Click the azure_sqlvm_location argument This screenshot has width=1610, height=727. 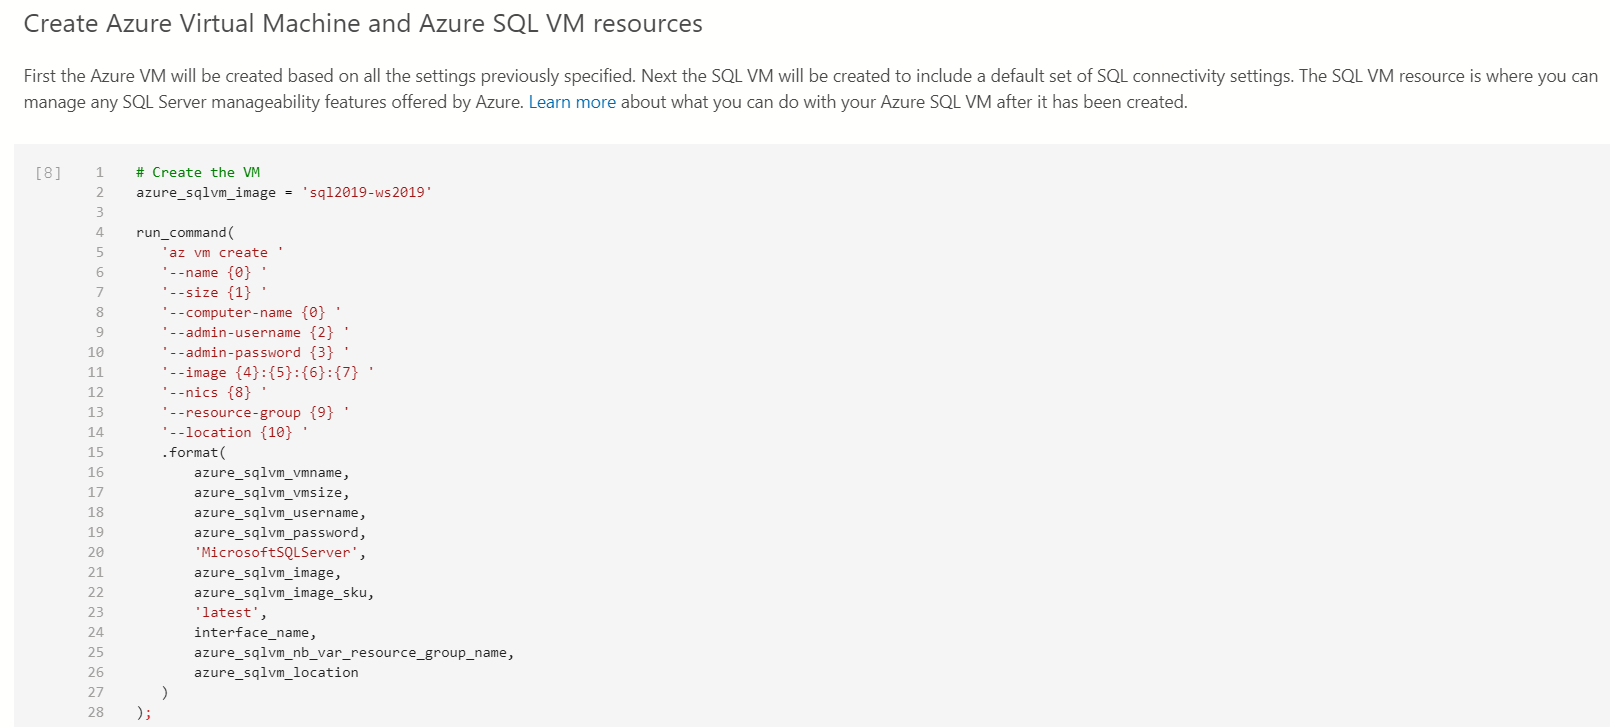click(276, 673)
